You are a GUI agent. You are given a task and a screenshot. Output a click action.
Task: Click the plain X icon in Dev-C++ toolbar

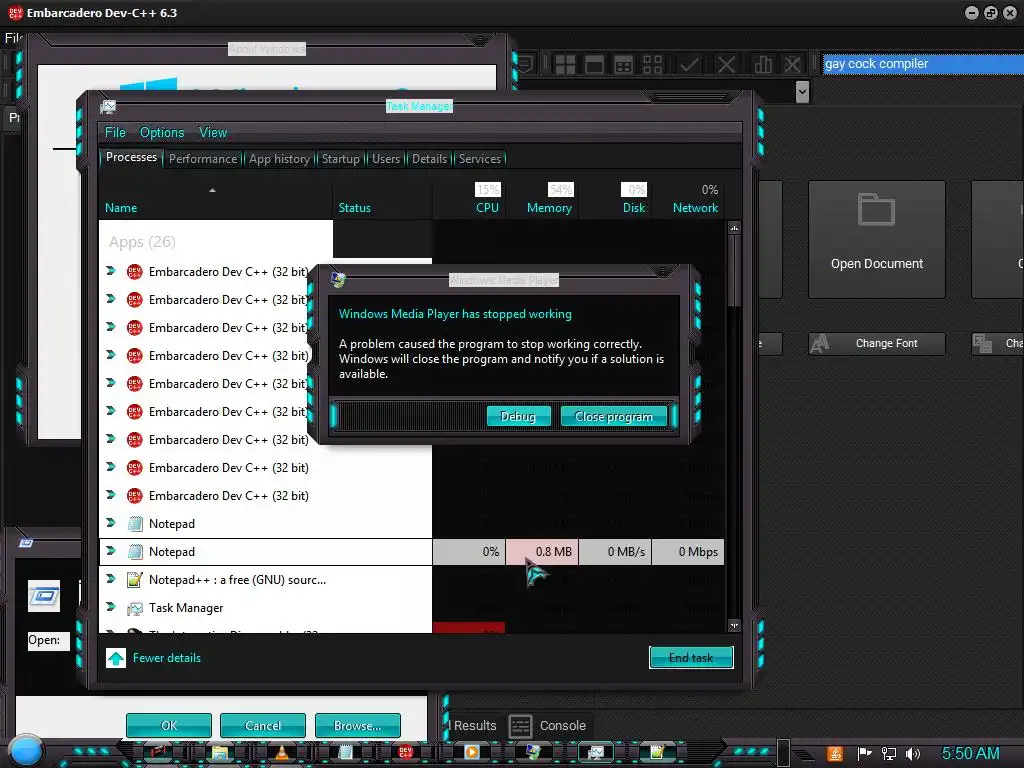(x=726, y=64)
